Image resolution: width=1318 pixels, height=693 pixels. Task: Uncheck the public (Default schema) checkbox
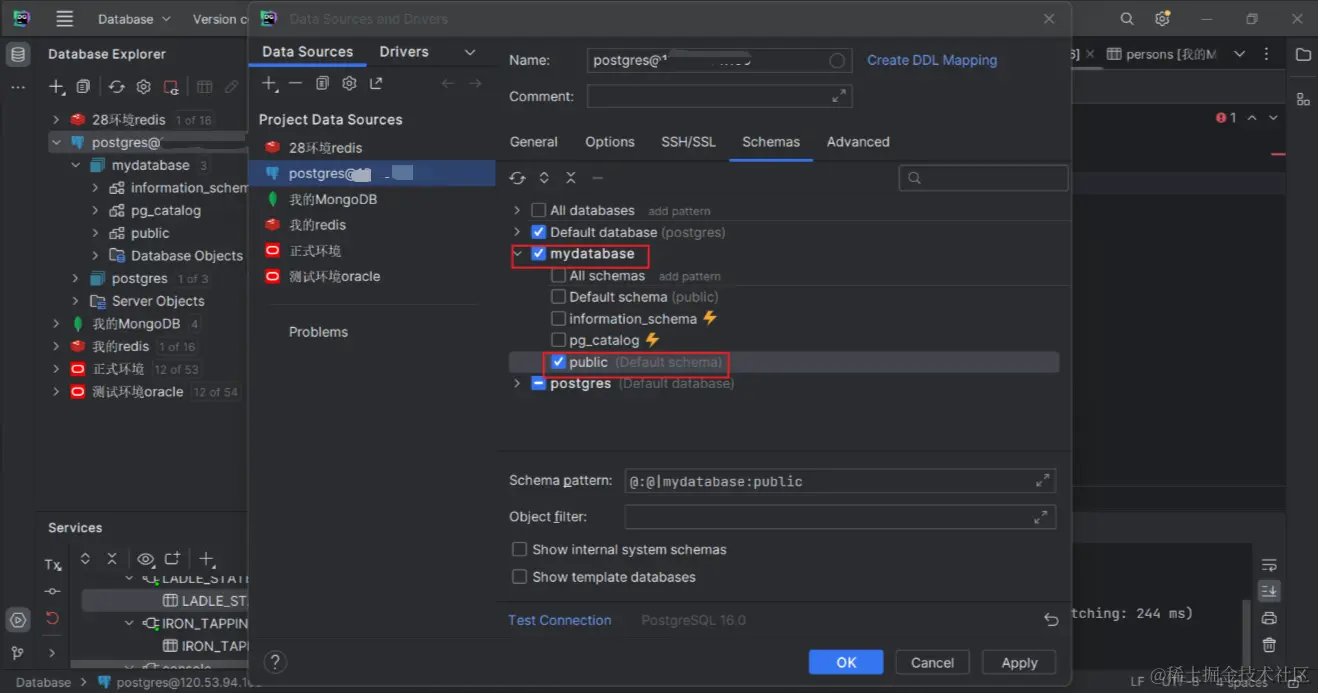tap(558, 362)
